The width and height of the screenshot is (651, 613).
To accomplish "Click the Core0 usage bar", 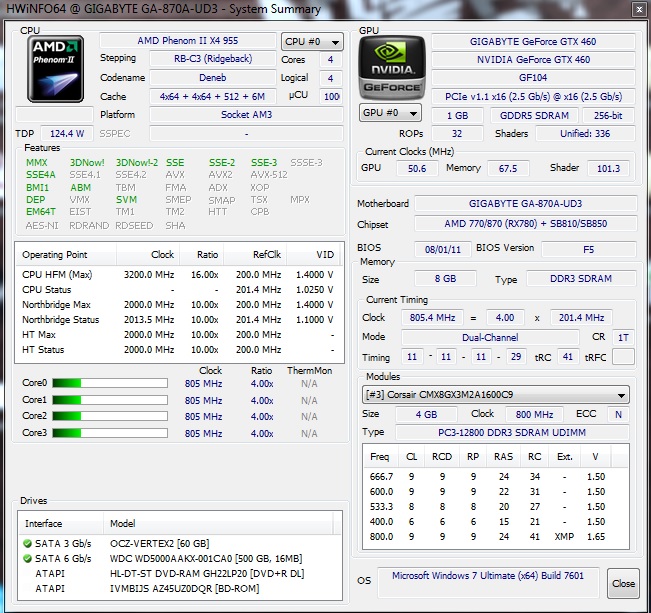I will (110, 383).
